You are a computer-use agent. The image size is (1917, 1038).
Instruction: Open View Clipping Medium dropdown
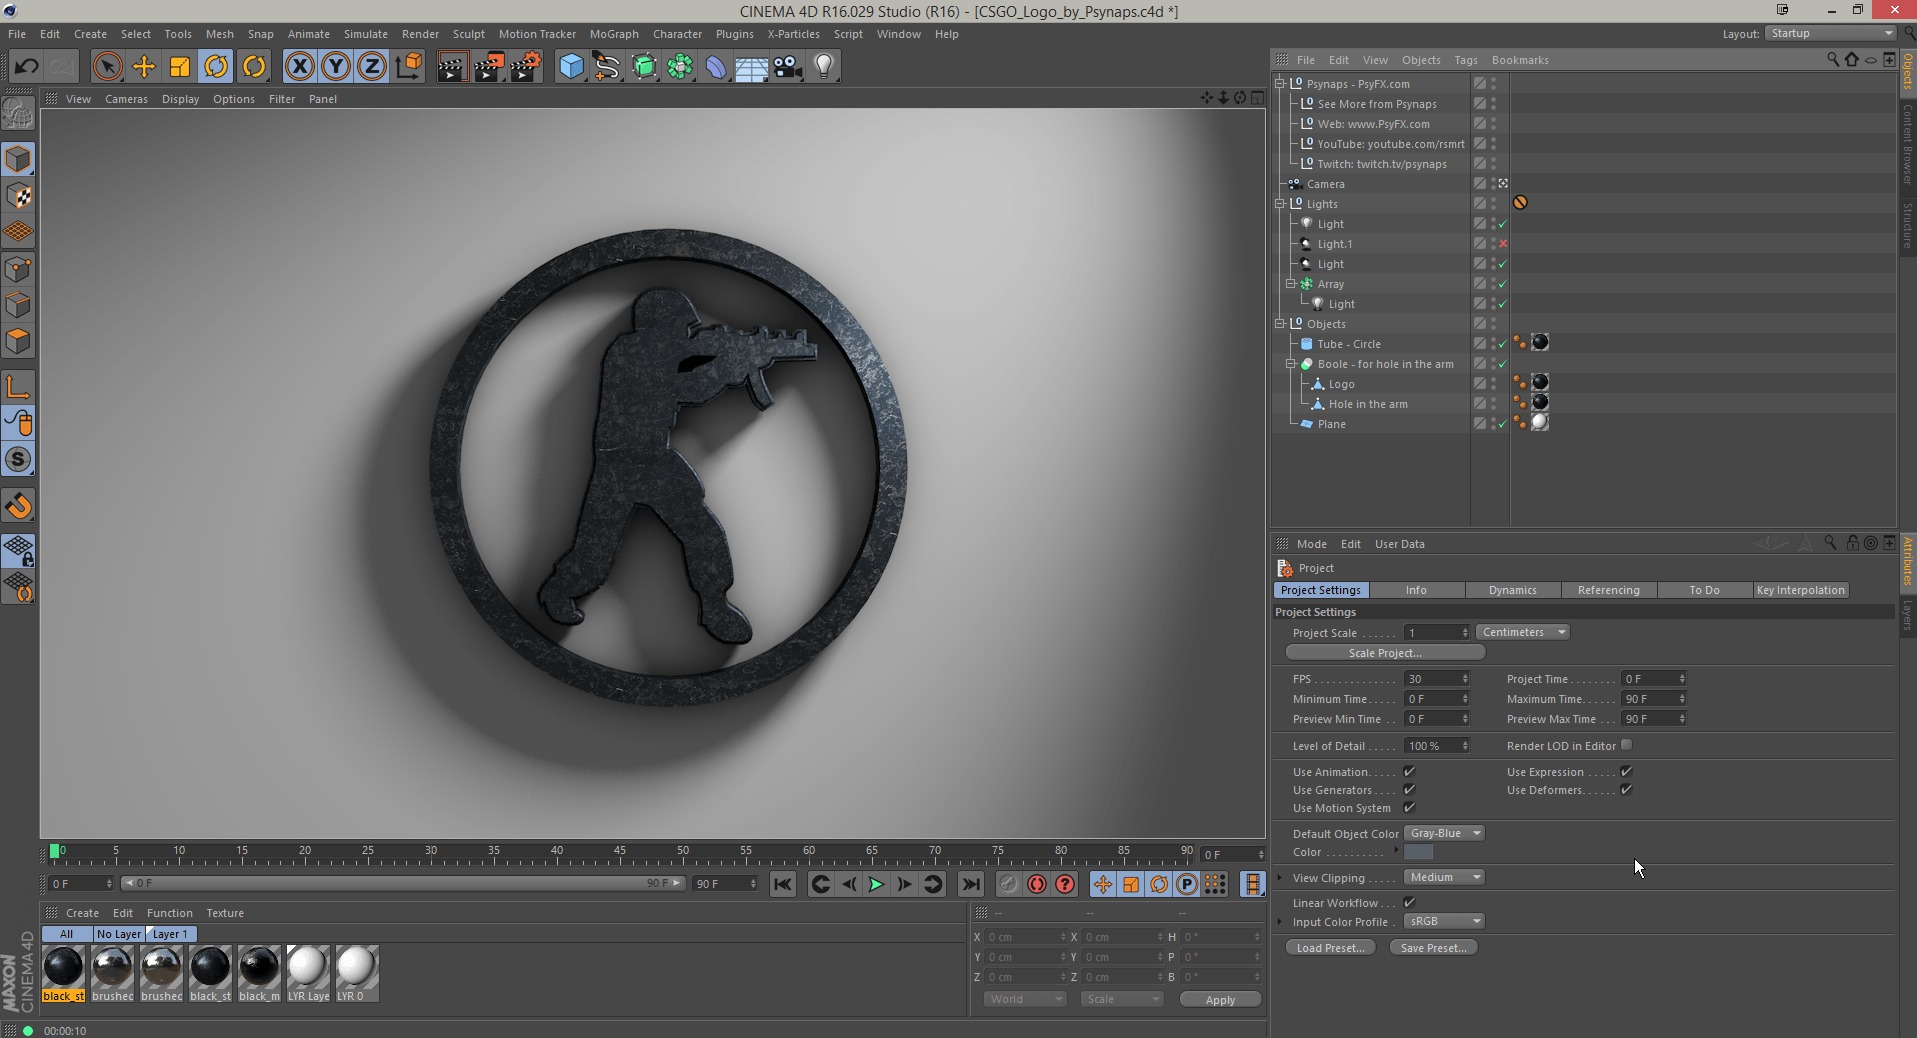(x=1444, y=877)
